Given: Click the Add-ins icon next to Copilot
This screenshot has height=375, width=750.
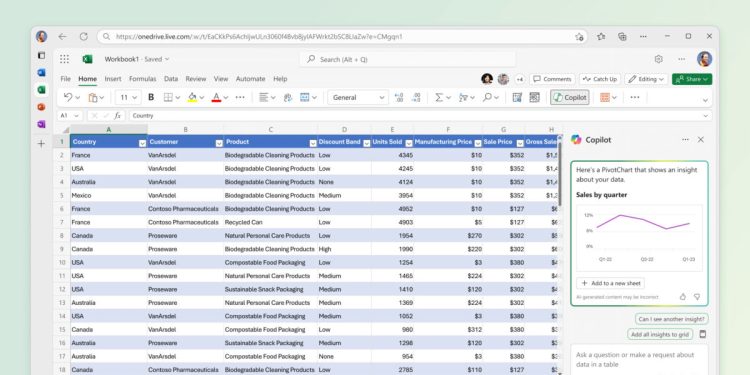Looking at the screenshot, I should [534, 98].
